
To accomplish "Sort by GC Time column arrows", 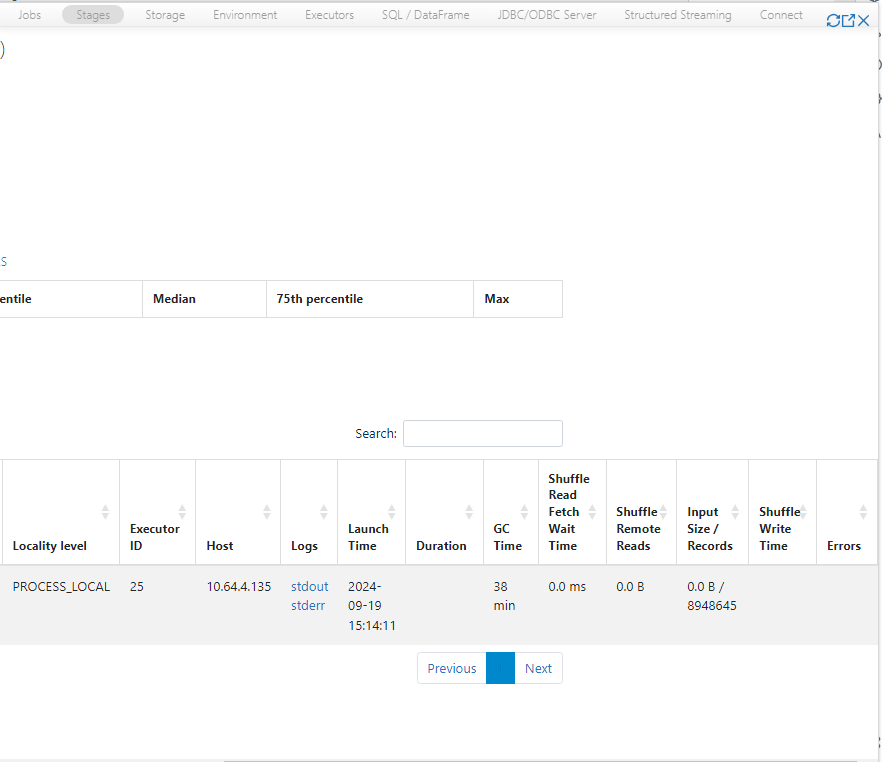I will pyautogui.click(x=524, y=512).
